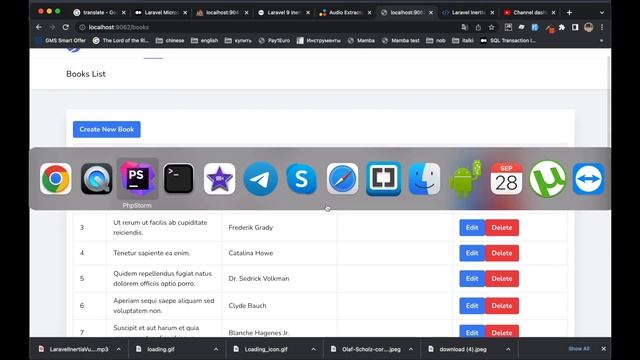Select Android File Transfer in app switcher

[x=466, y=179]
